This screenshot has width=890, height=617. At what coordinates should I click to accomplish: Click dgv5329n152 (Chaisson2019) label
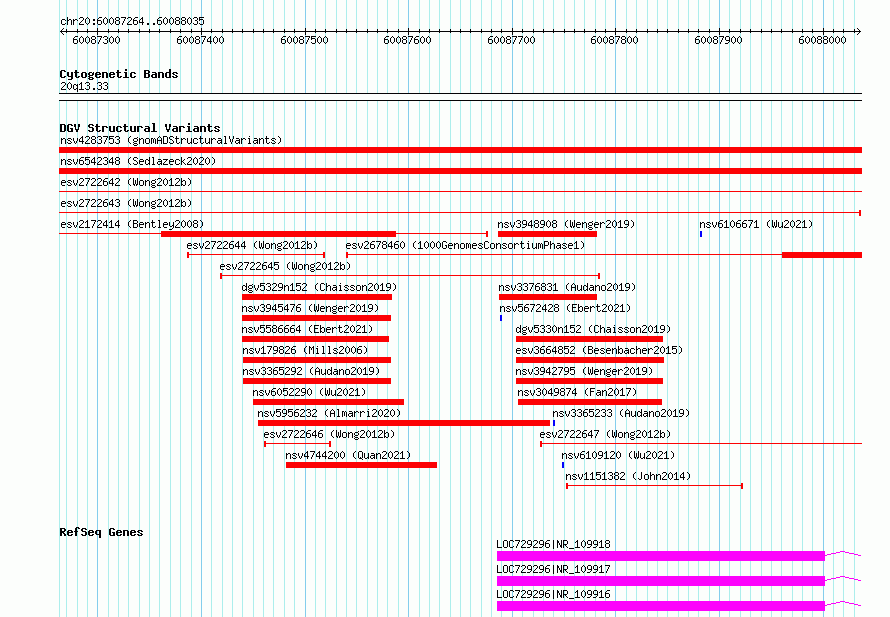click(319, 287)
